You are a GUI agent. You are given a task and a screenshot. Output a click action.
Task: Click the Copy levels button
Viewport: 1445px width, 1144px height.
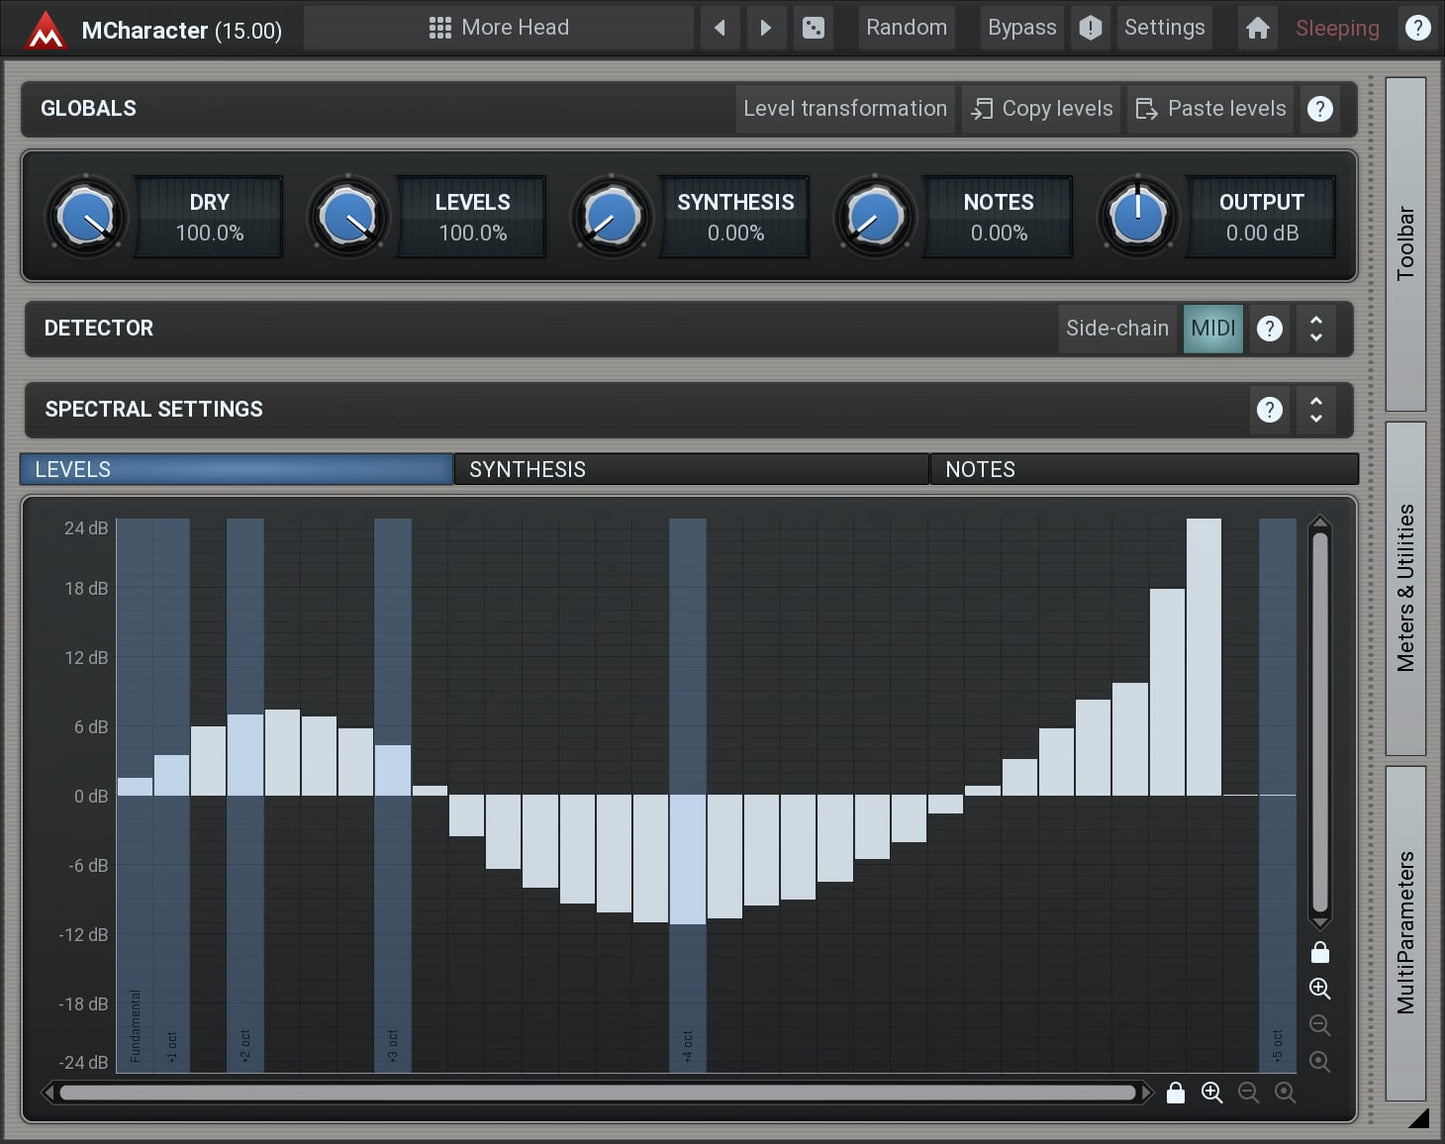click(1043, 109)
